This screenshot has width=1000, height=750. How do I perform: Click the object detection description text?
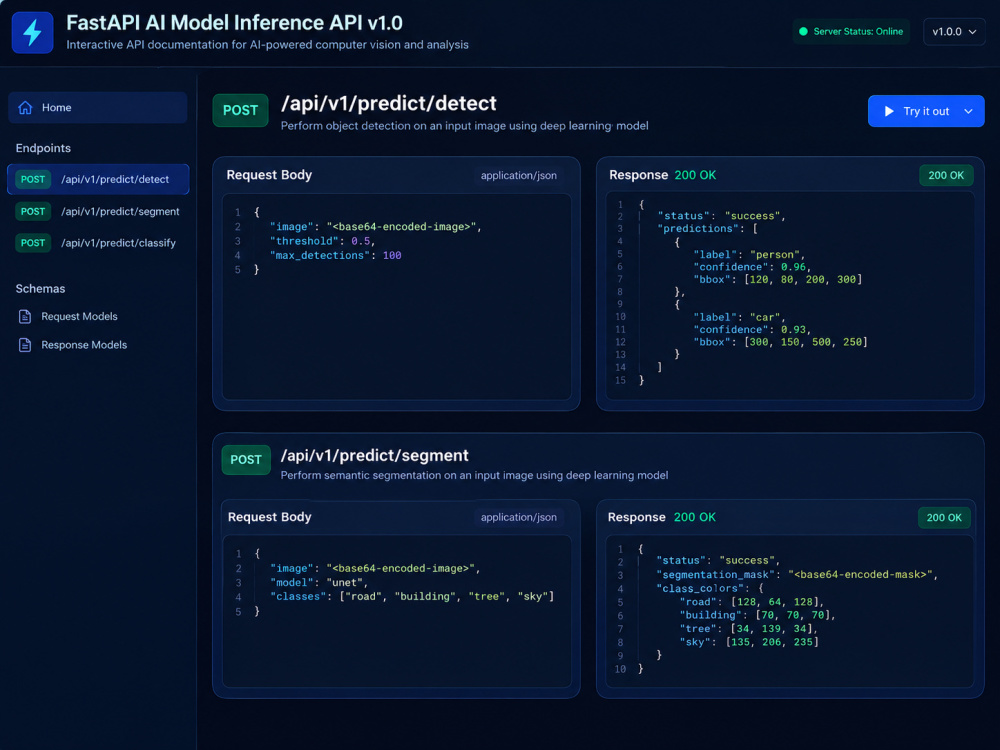(x=464, y=126)
